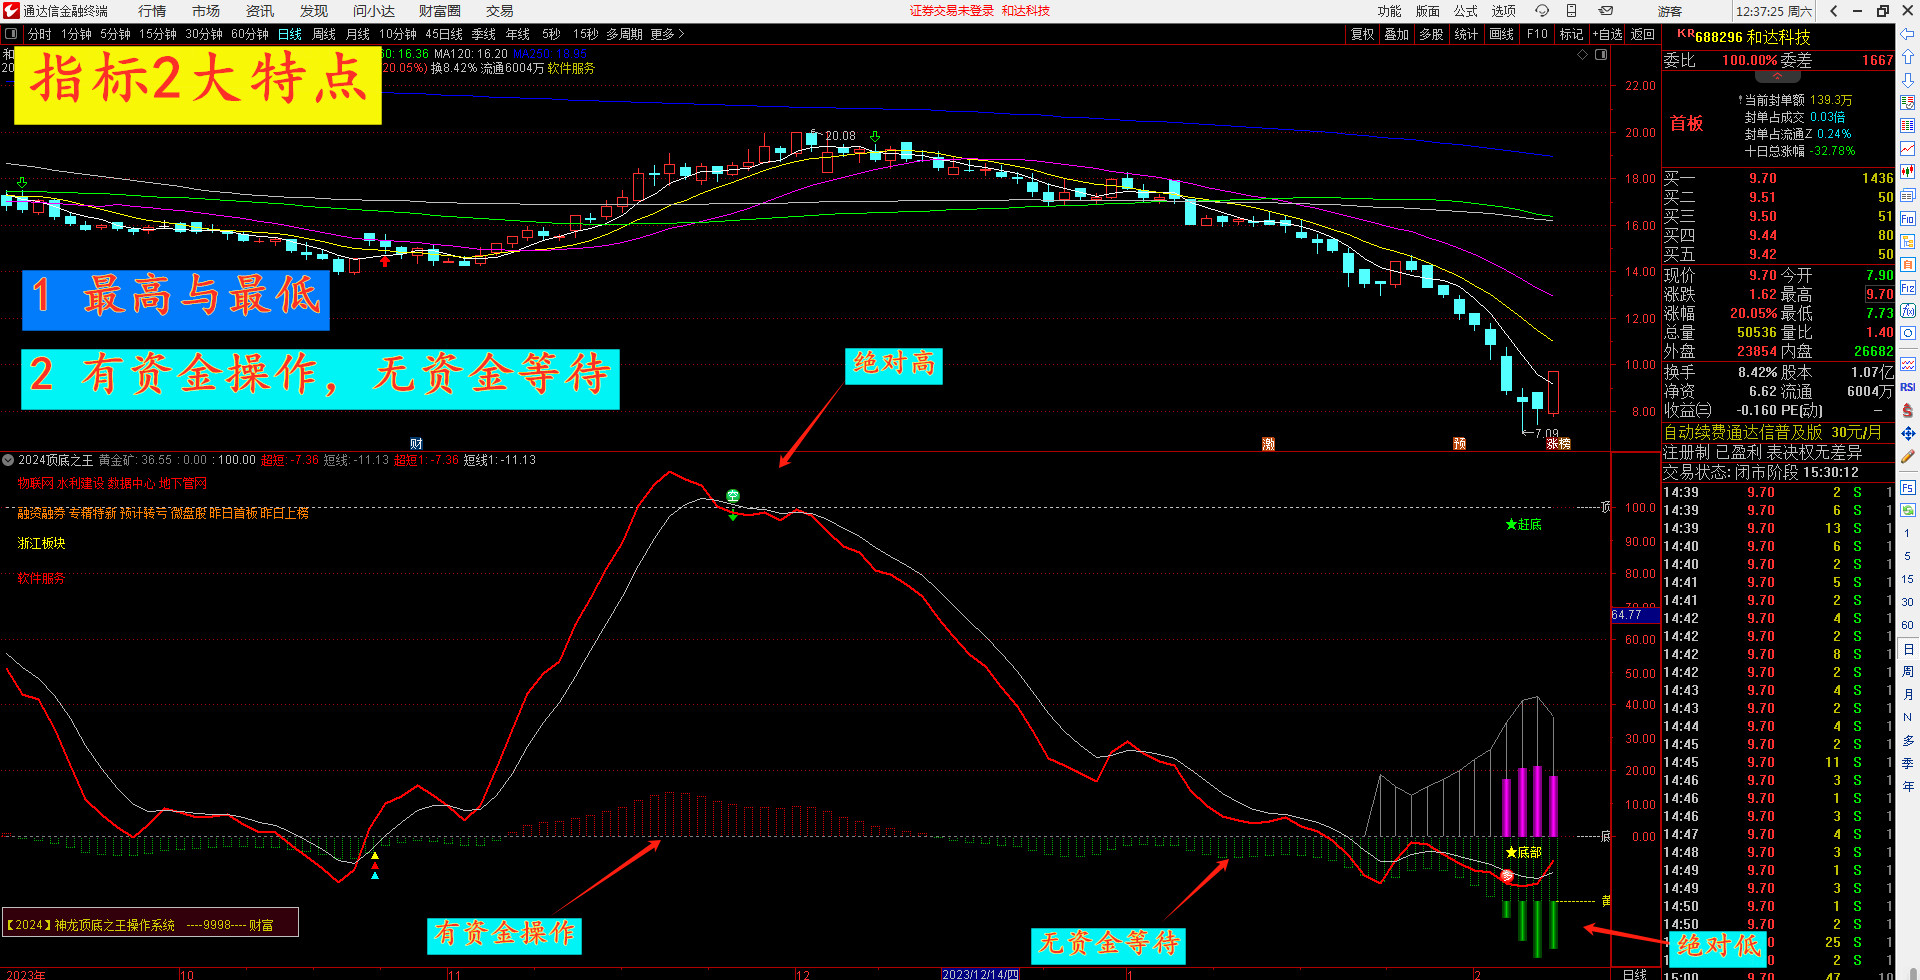Open the 市场 menu
Viewport: 1920px width, 980px height.
[206, 11]
